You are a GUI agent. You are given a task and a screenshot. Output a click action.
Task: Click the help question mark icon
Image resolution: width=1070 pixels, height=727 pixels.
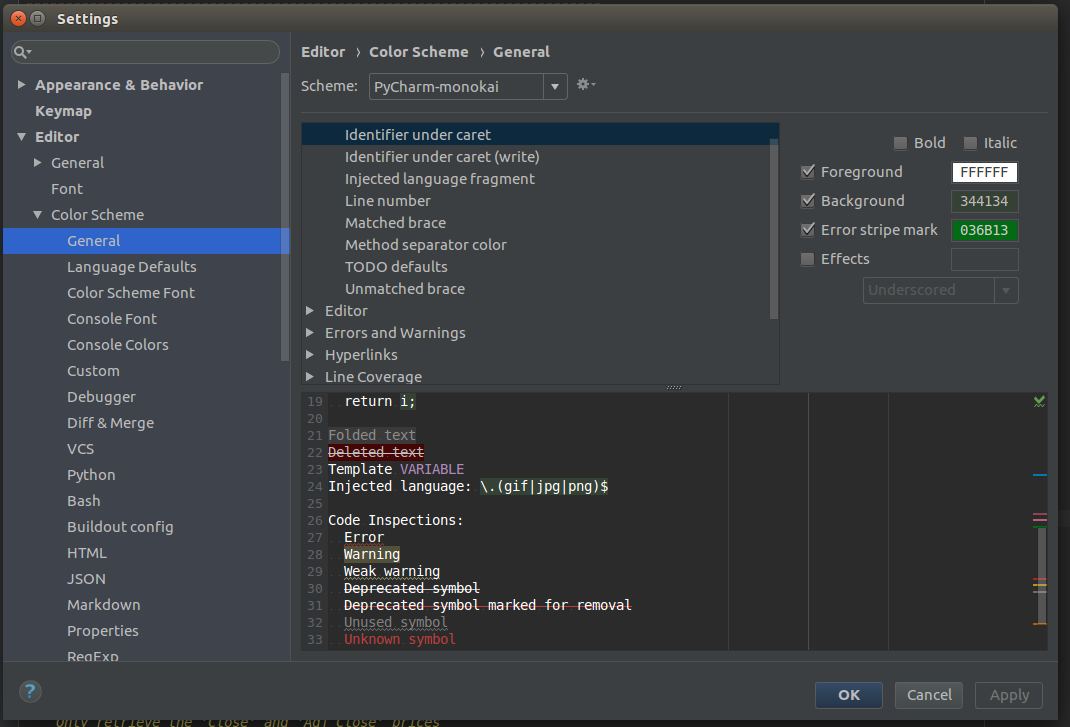coord(29,691)
